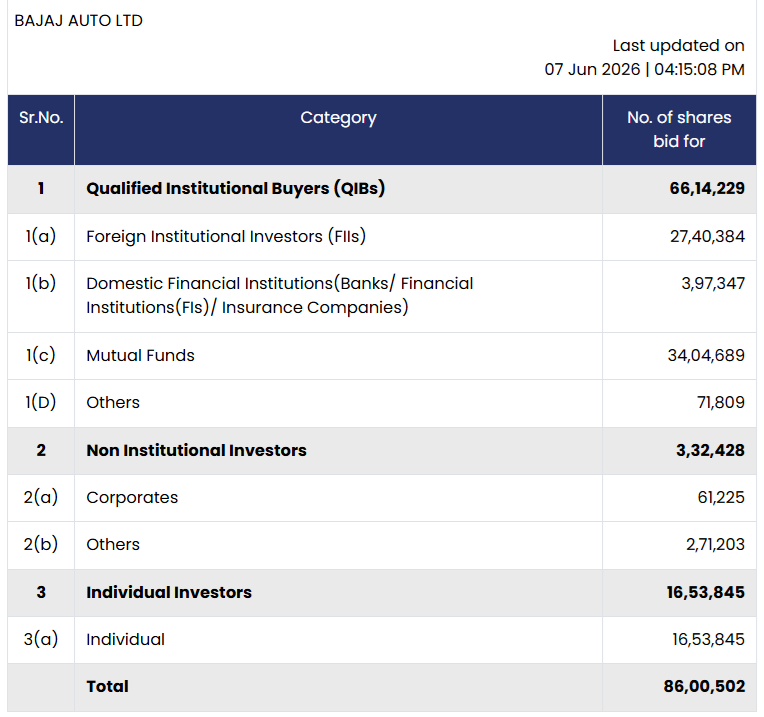This screenshot has width=764, height=717.
Task: Click the Others label in row 1(D)
Action: point(113,402)
